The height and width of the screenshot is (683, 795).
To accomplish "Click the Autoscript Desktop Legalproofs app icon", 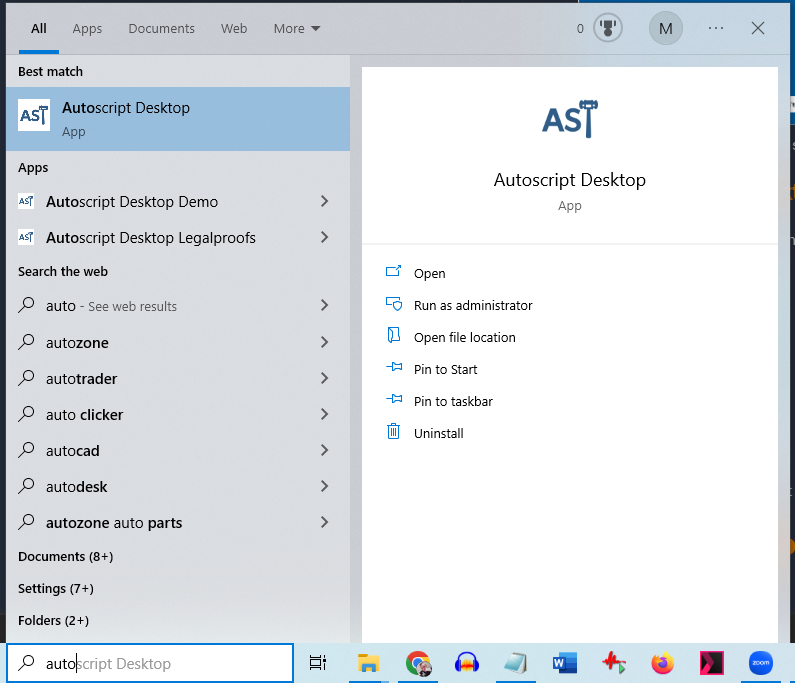I will click(26, 237).
